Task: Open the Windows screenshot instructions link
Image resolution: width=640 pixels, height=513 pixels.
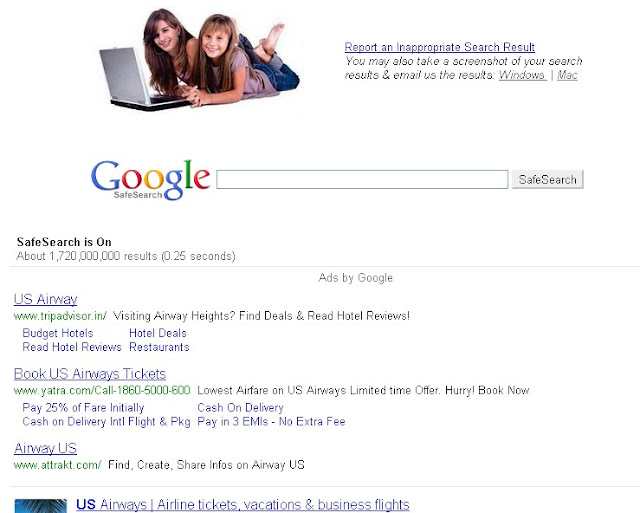Action: pyautogui.click(x=522, y=75)
